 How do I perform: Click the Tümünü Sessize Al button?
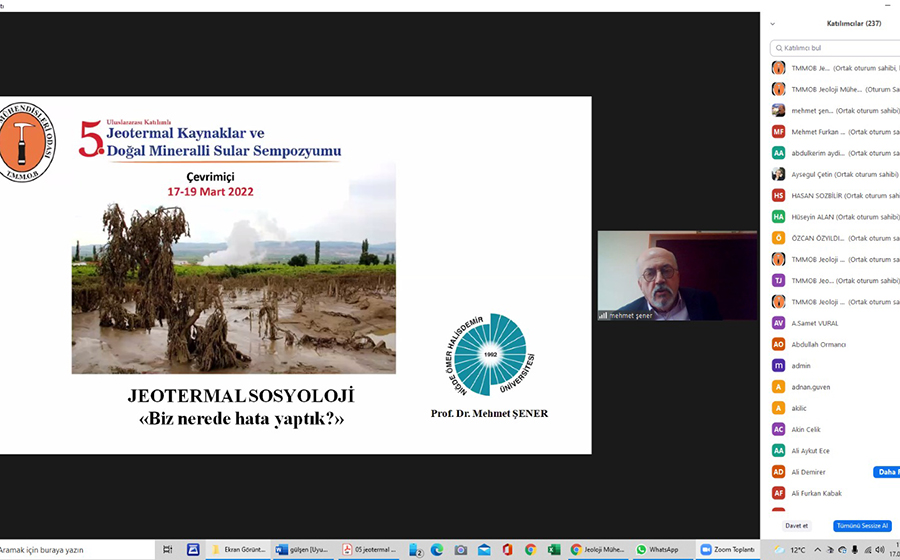click(x=862, y=526)
